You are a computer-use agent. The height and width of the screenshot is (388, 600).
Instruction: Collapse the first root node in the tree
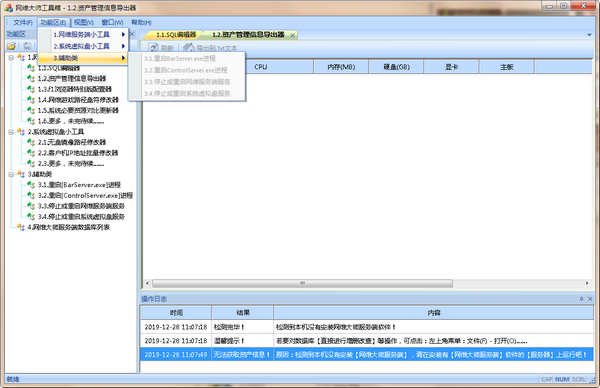click(11, 57)
